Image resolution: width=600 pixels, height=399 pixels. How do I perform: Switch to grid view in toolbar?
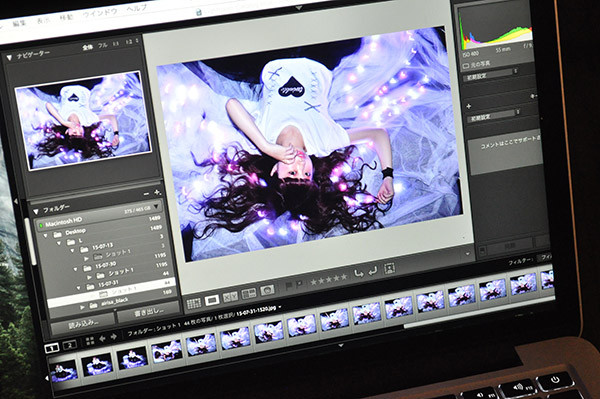[x=194, y=303]
